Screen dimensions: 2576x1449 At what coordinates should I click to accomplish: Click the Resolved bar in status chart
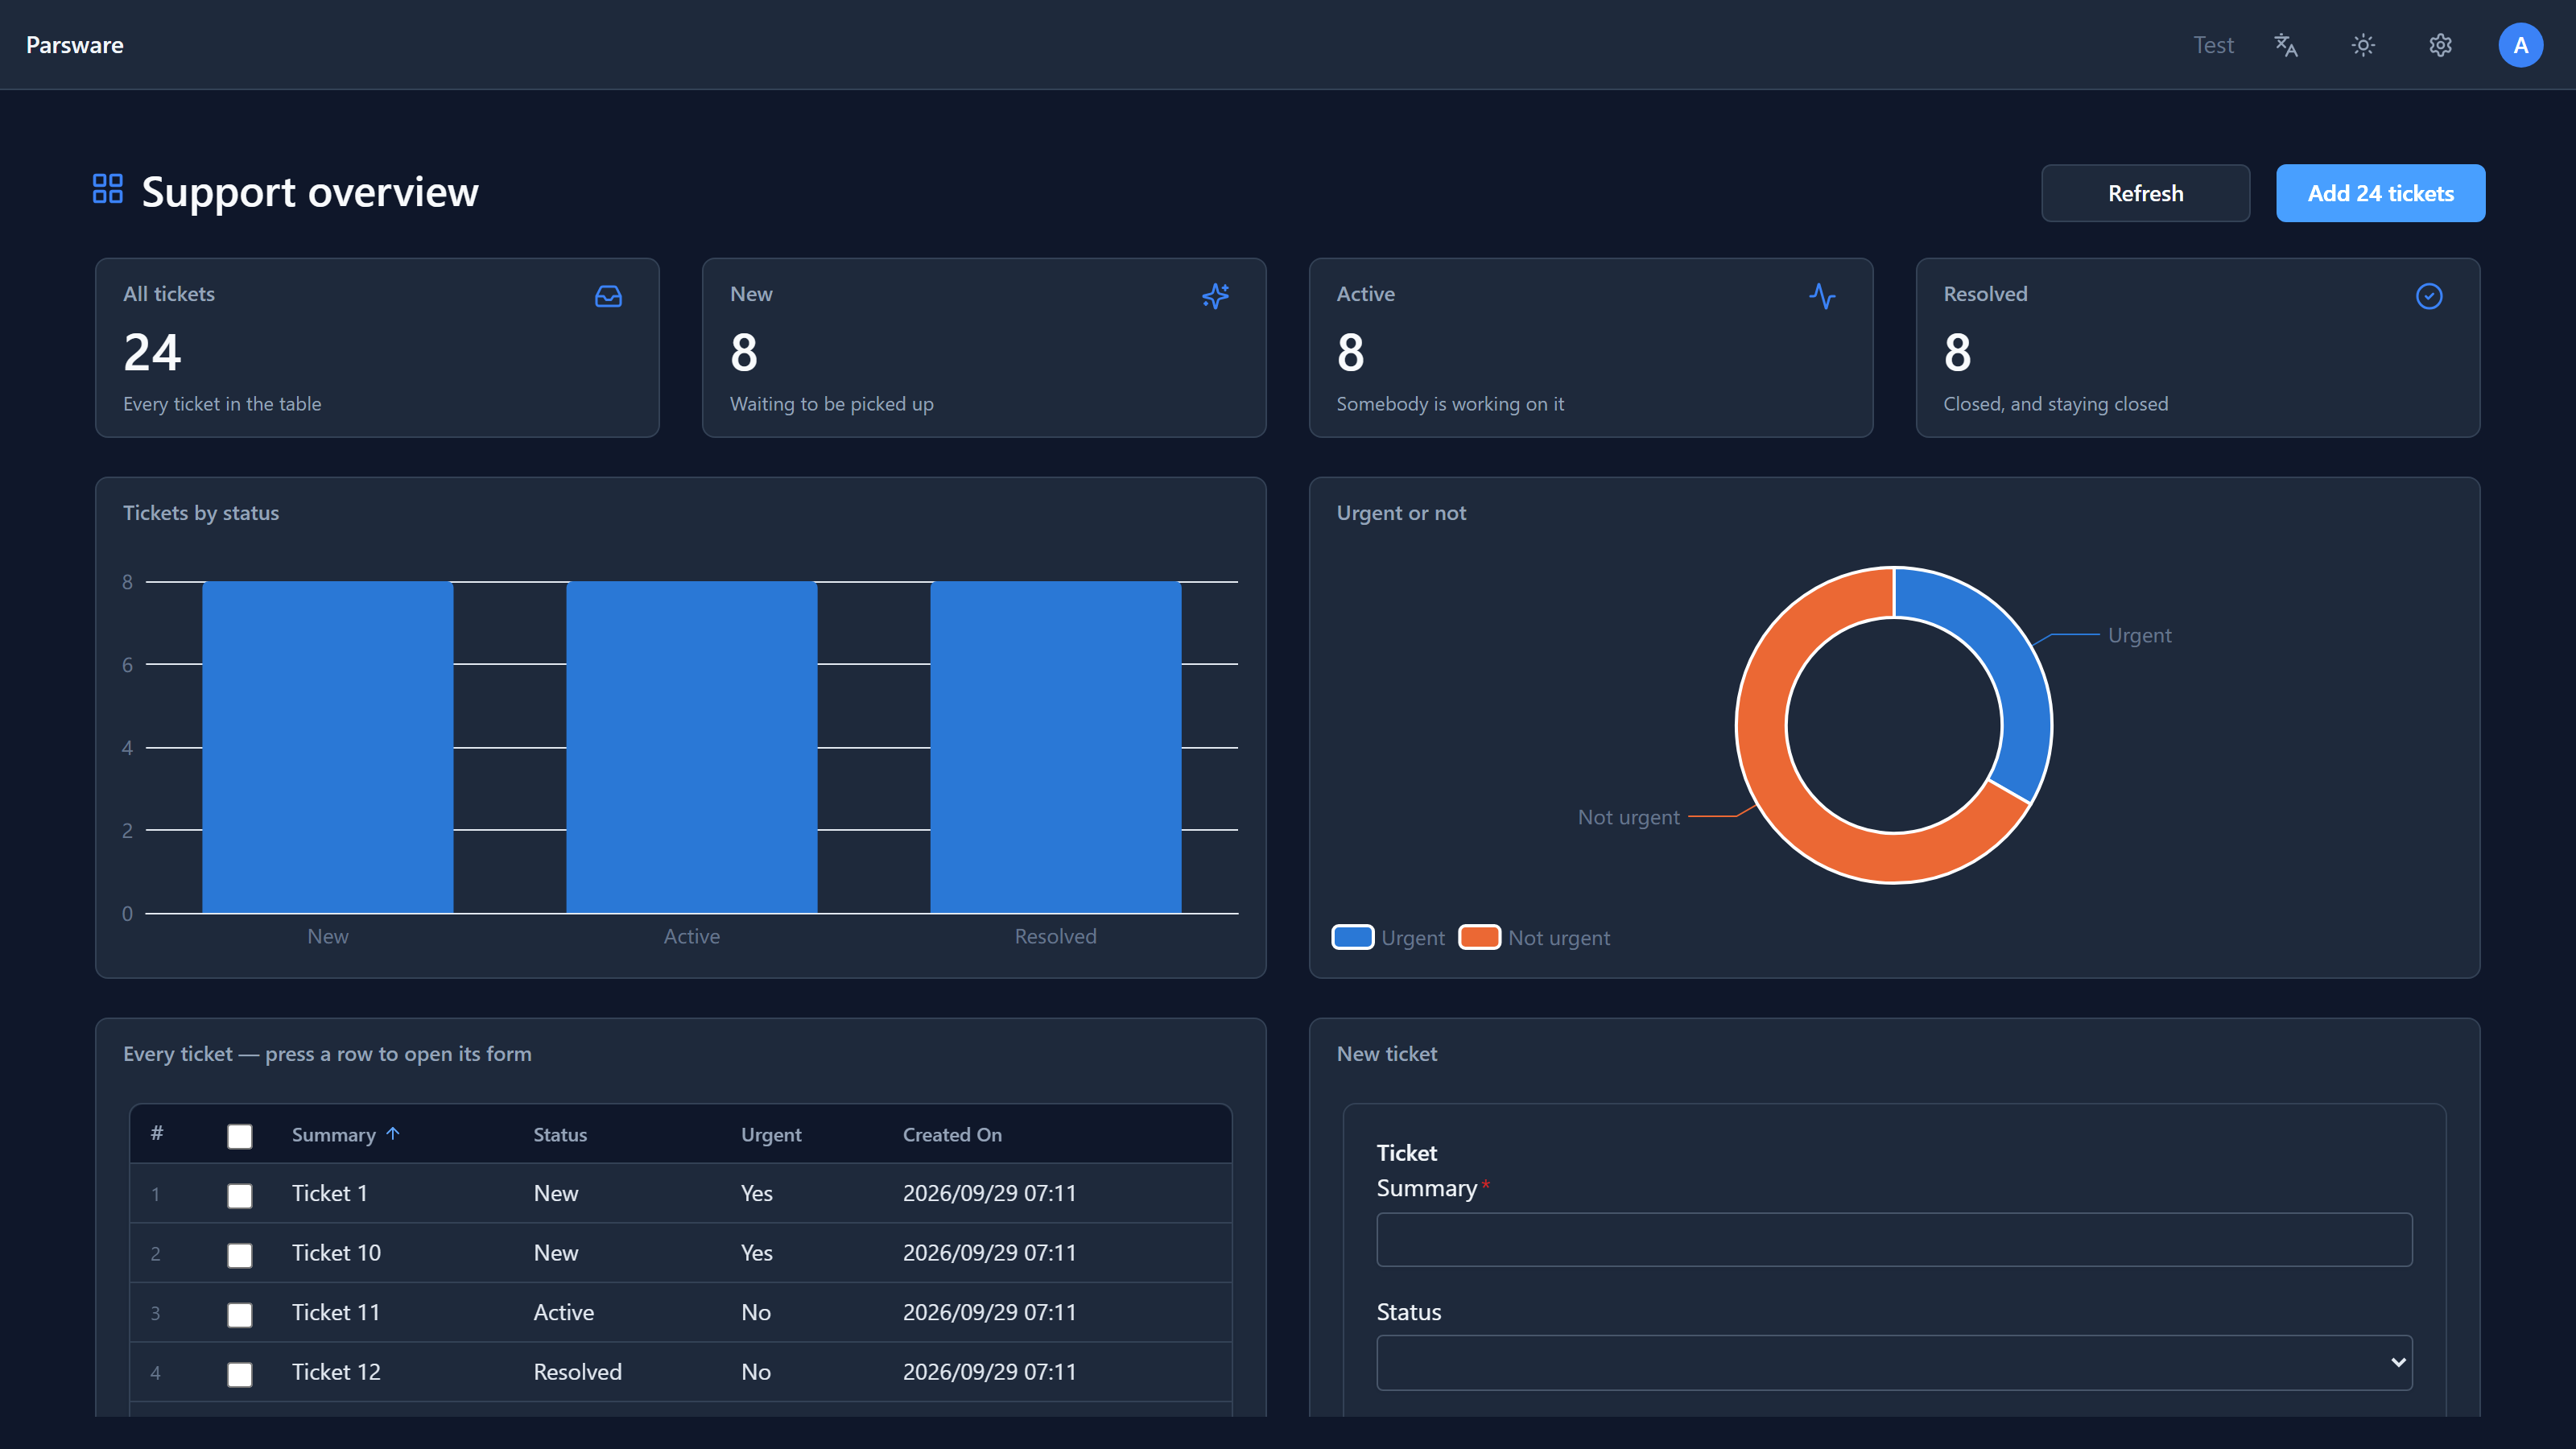(1056, 747)
